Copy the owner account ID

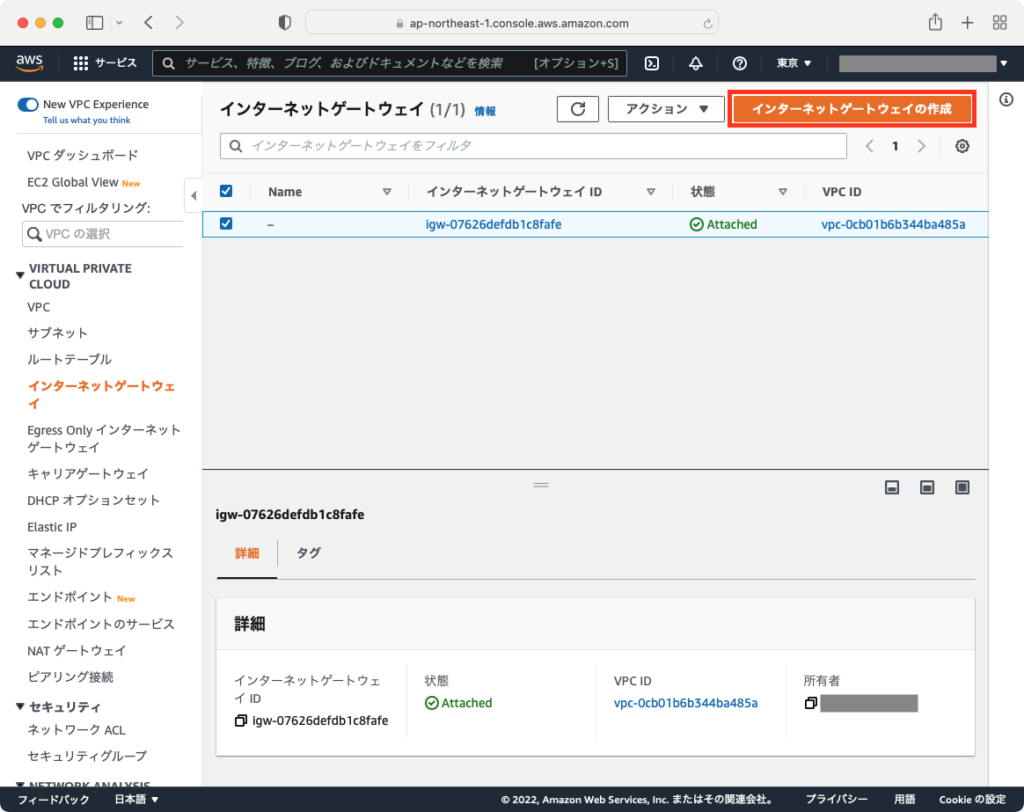click(810, 703)
